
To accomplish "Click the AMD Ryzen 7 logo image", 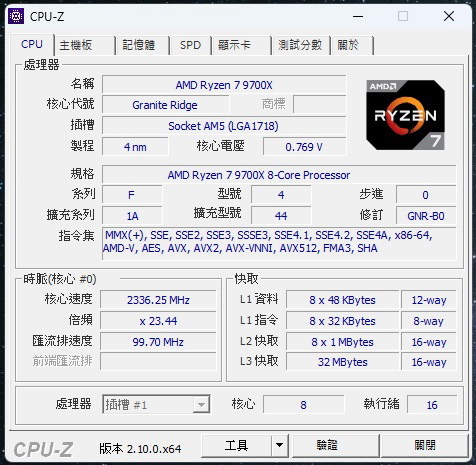I will (x=405, y=115).
